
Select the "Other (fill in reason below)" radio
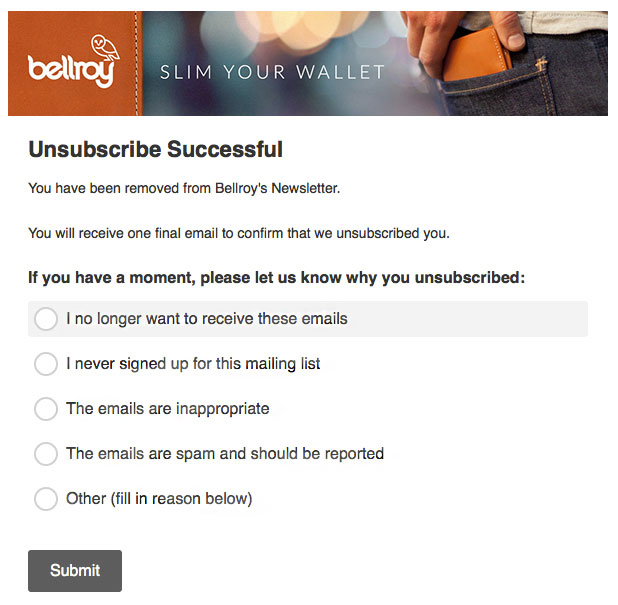point(46,499)
